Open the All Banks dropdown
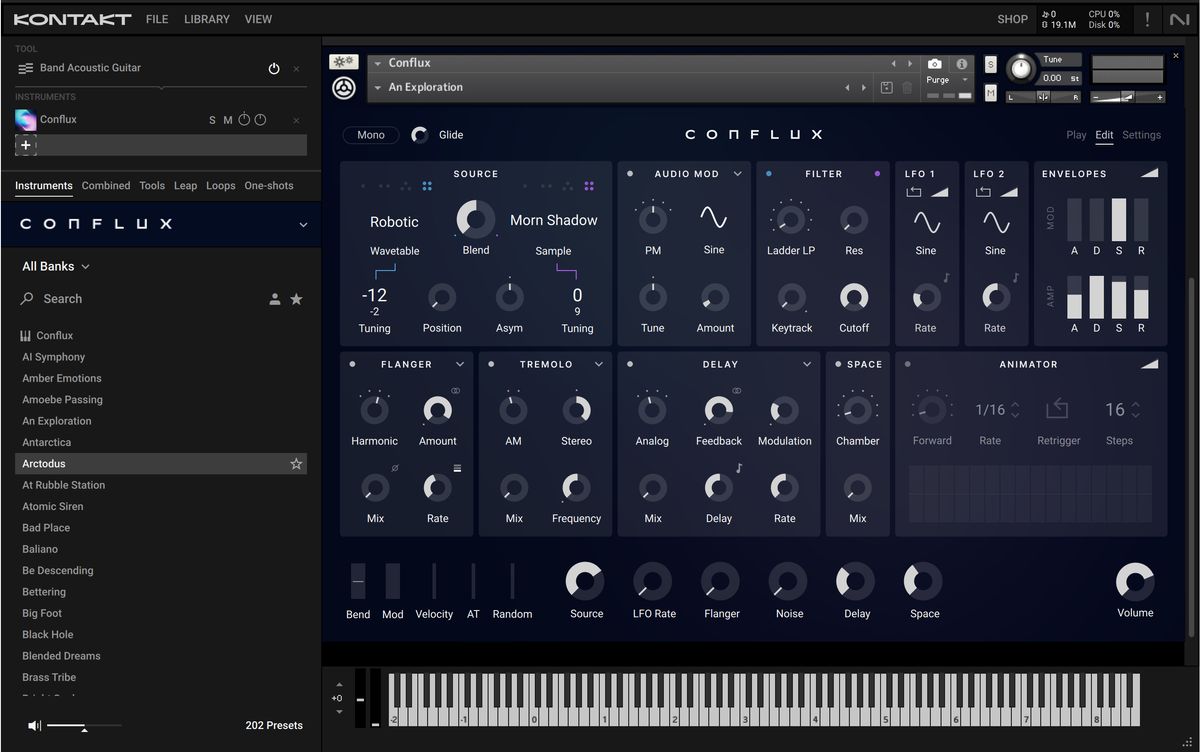This screenshot has width=1200, height=752. pos(55,266)
